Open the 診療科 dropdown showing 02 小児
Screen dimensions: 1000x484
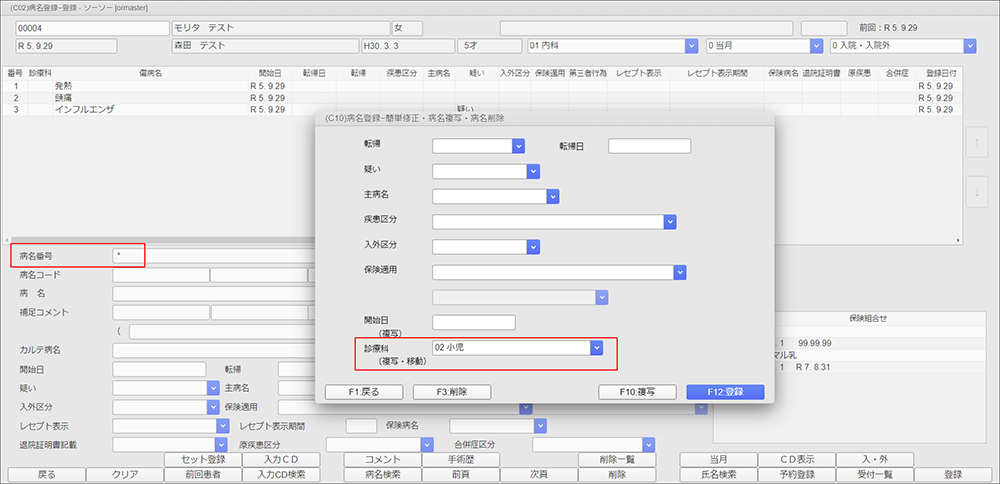coord(596,348)
